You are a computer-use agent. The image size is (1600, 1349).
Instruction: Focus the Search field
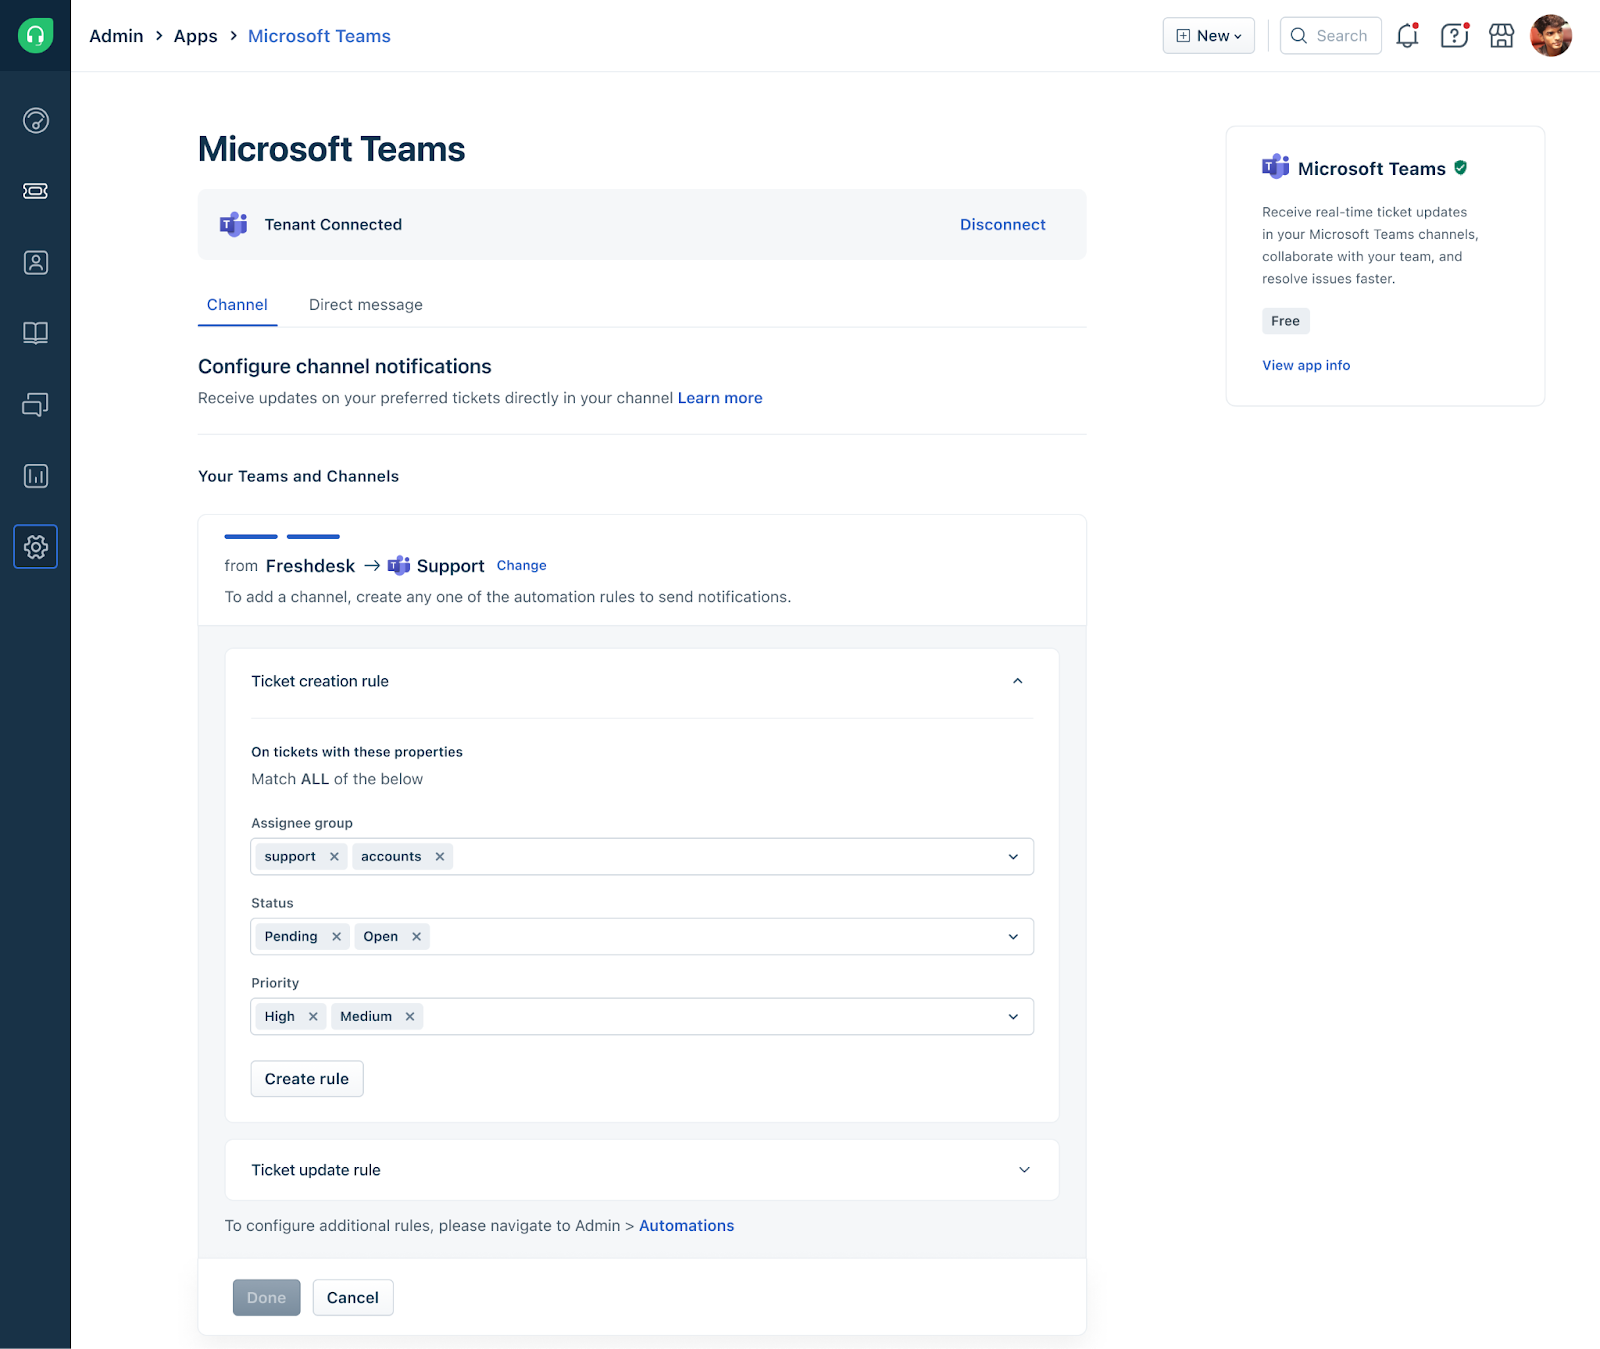[x=1331, y=36]
